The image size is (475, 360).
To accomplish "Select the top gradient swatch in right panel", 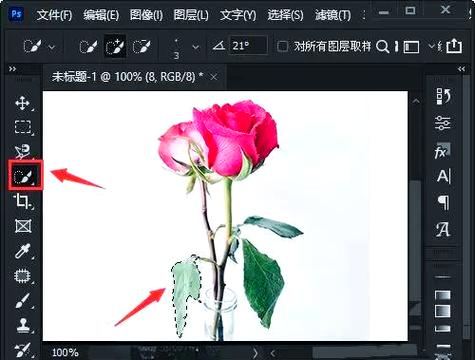I will coord(443,295).
